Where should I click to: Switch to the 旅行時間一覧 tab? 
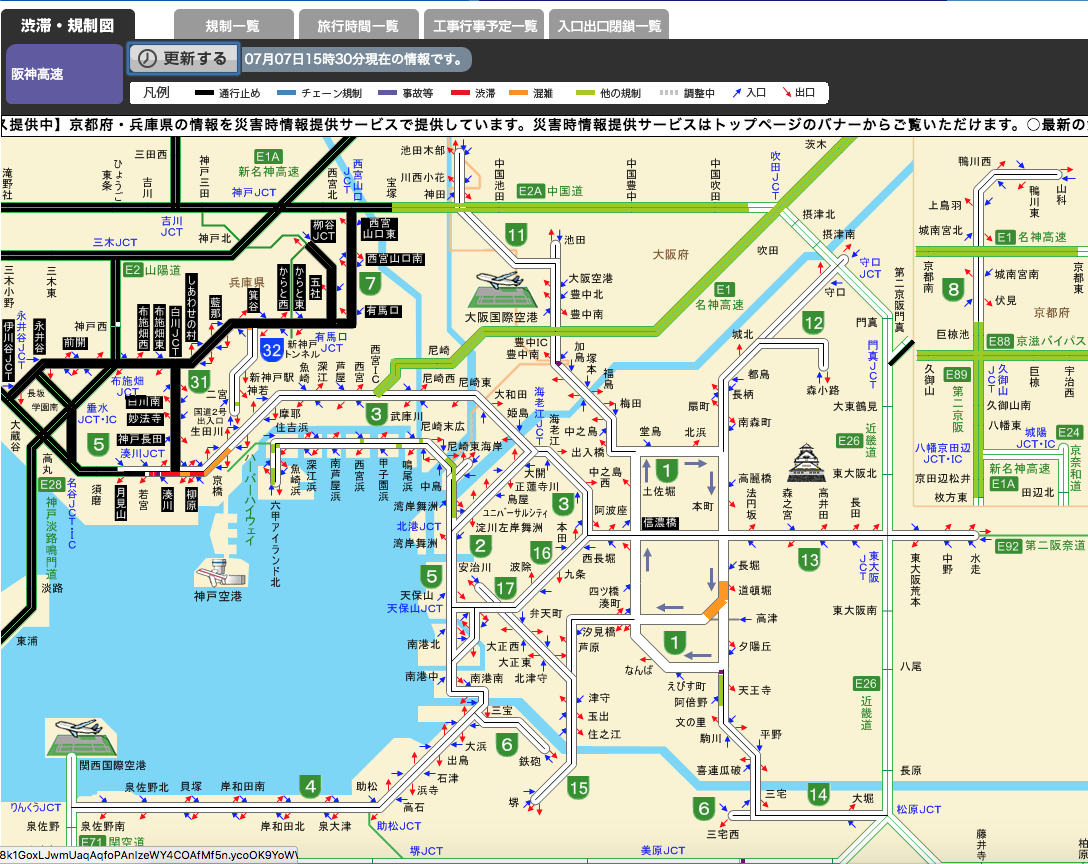pos(357,25)
